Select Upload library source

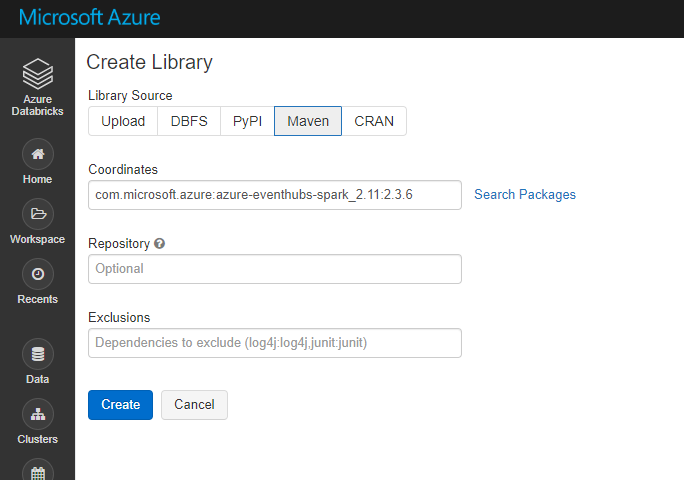point(123,121)
